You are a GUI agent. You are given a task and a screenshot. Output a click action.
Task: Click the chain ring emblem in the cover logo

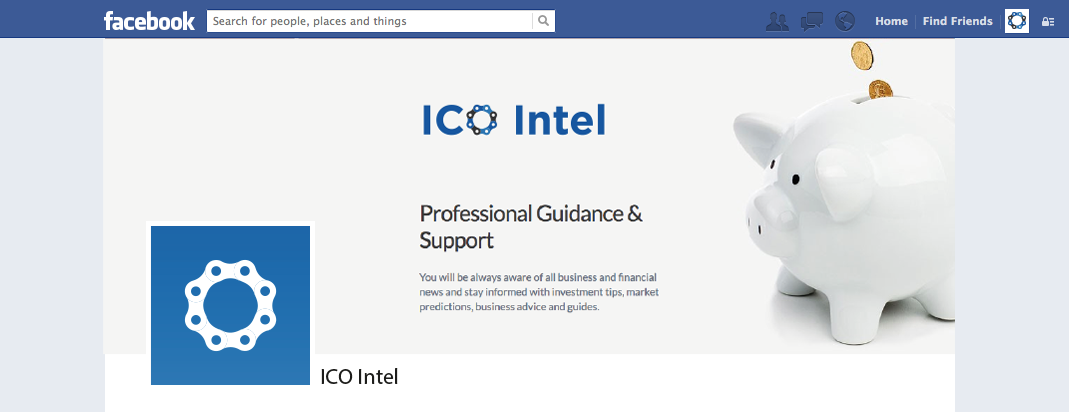(x=482, y=120)
